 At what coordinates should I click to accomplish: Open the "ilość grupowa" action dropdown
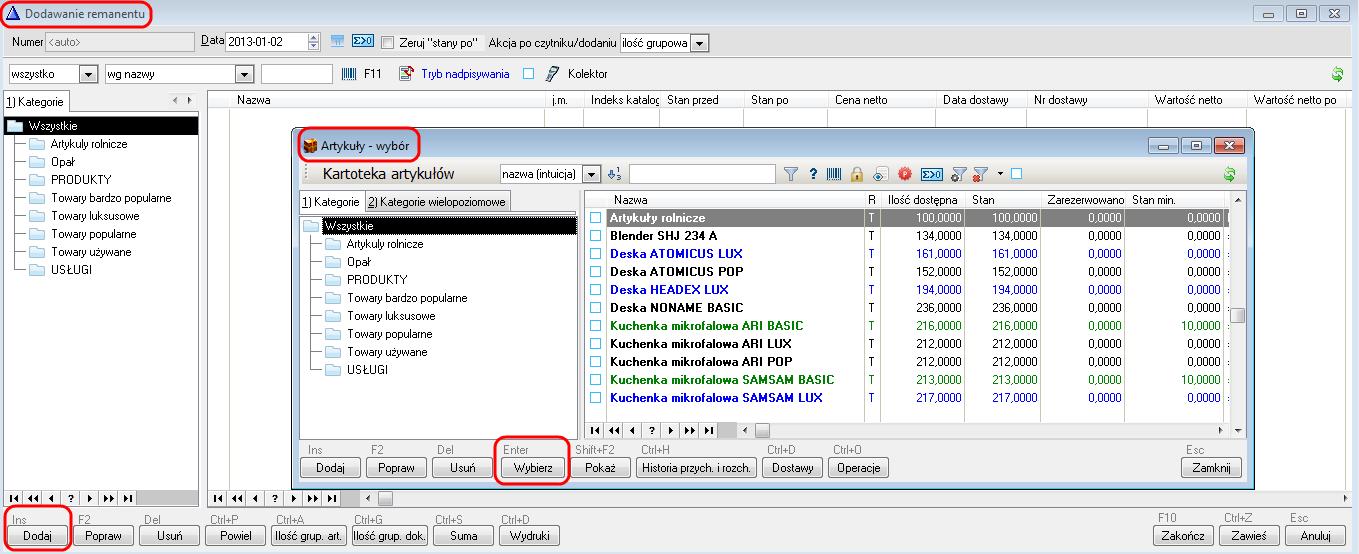tap(700, 42)
